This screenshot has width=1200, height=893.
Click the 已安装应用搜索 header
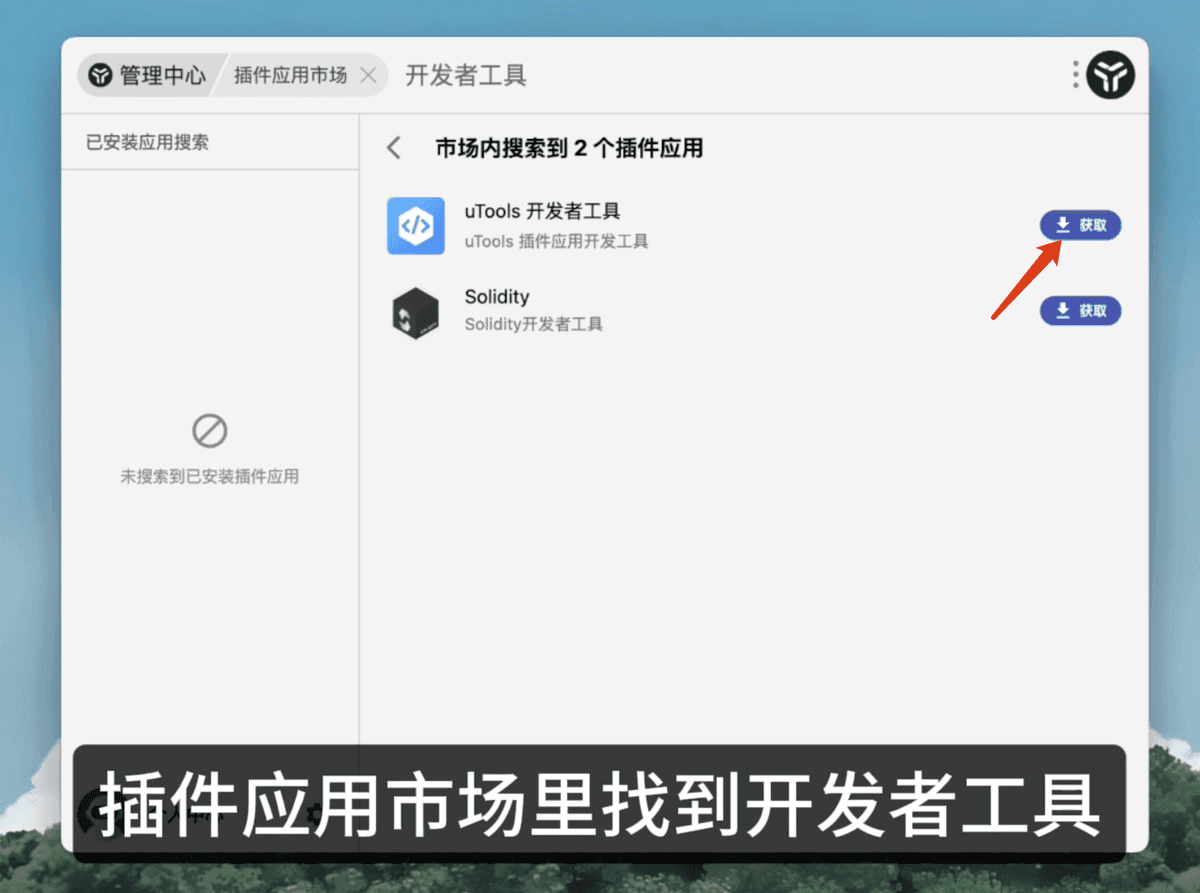(x=148, y=142)
